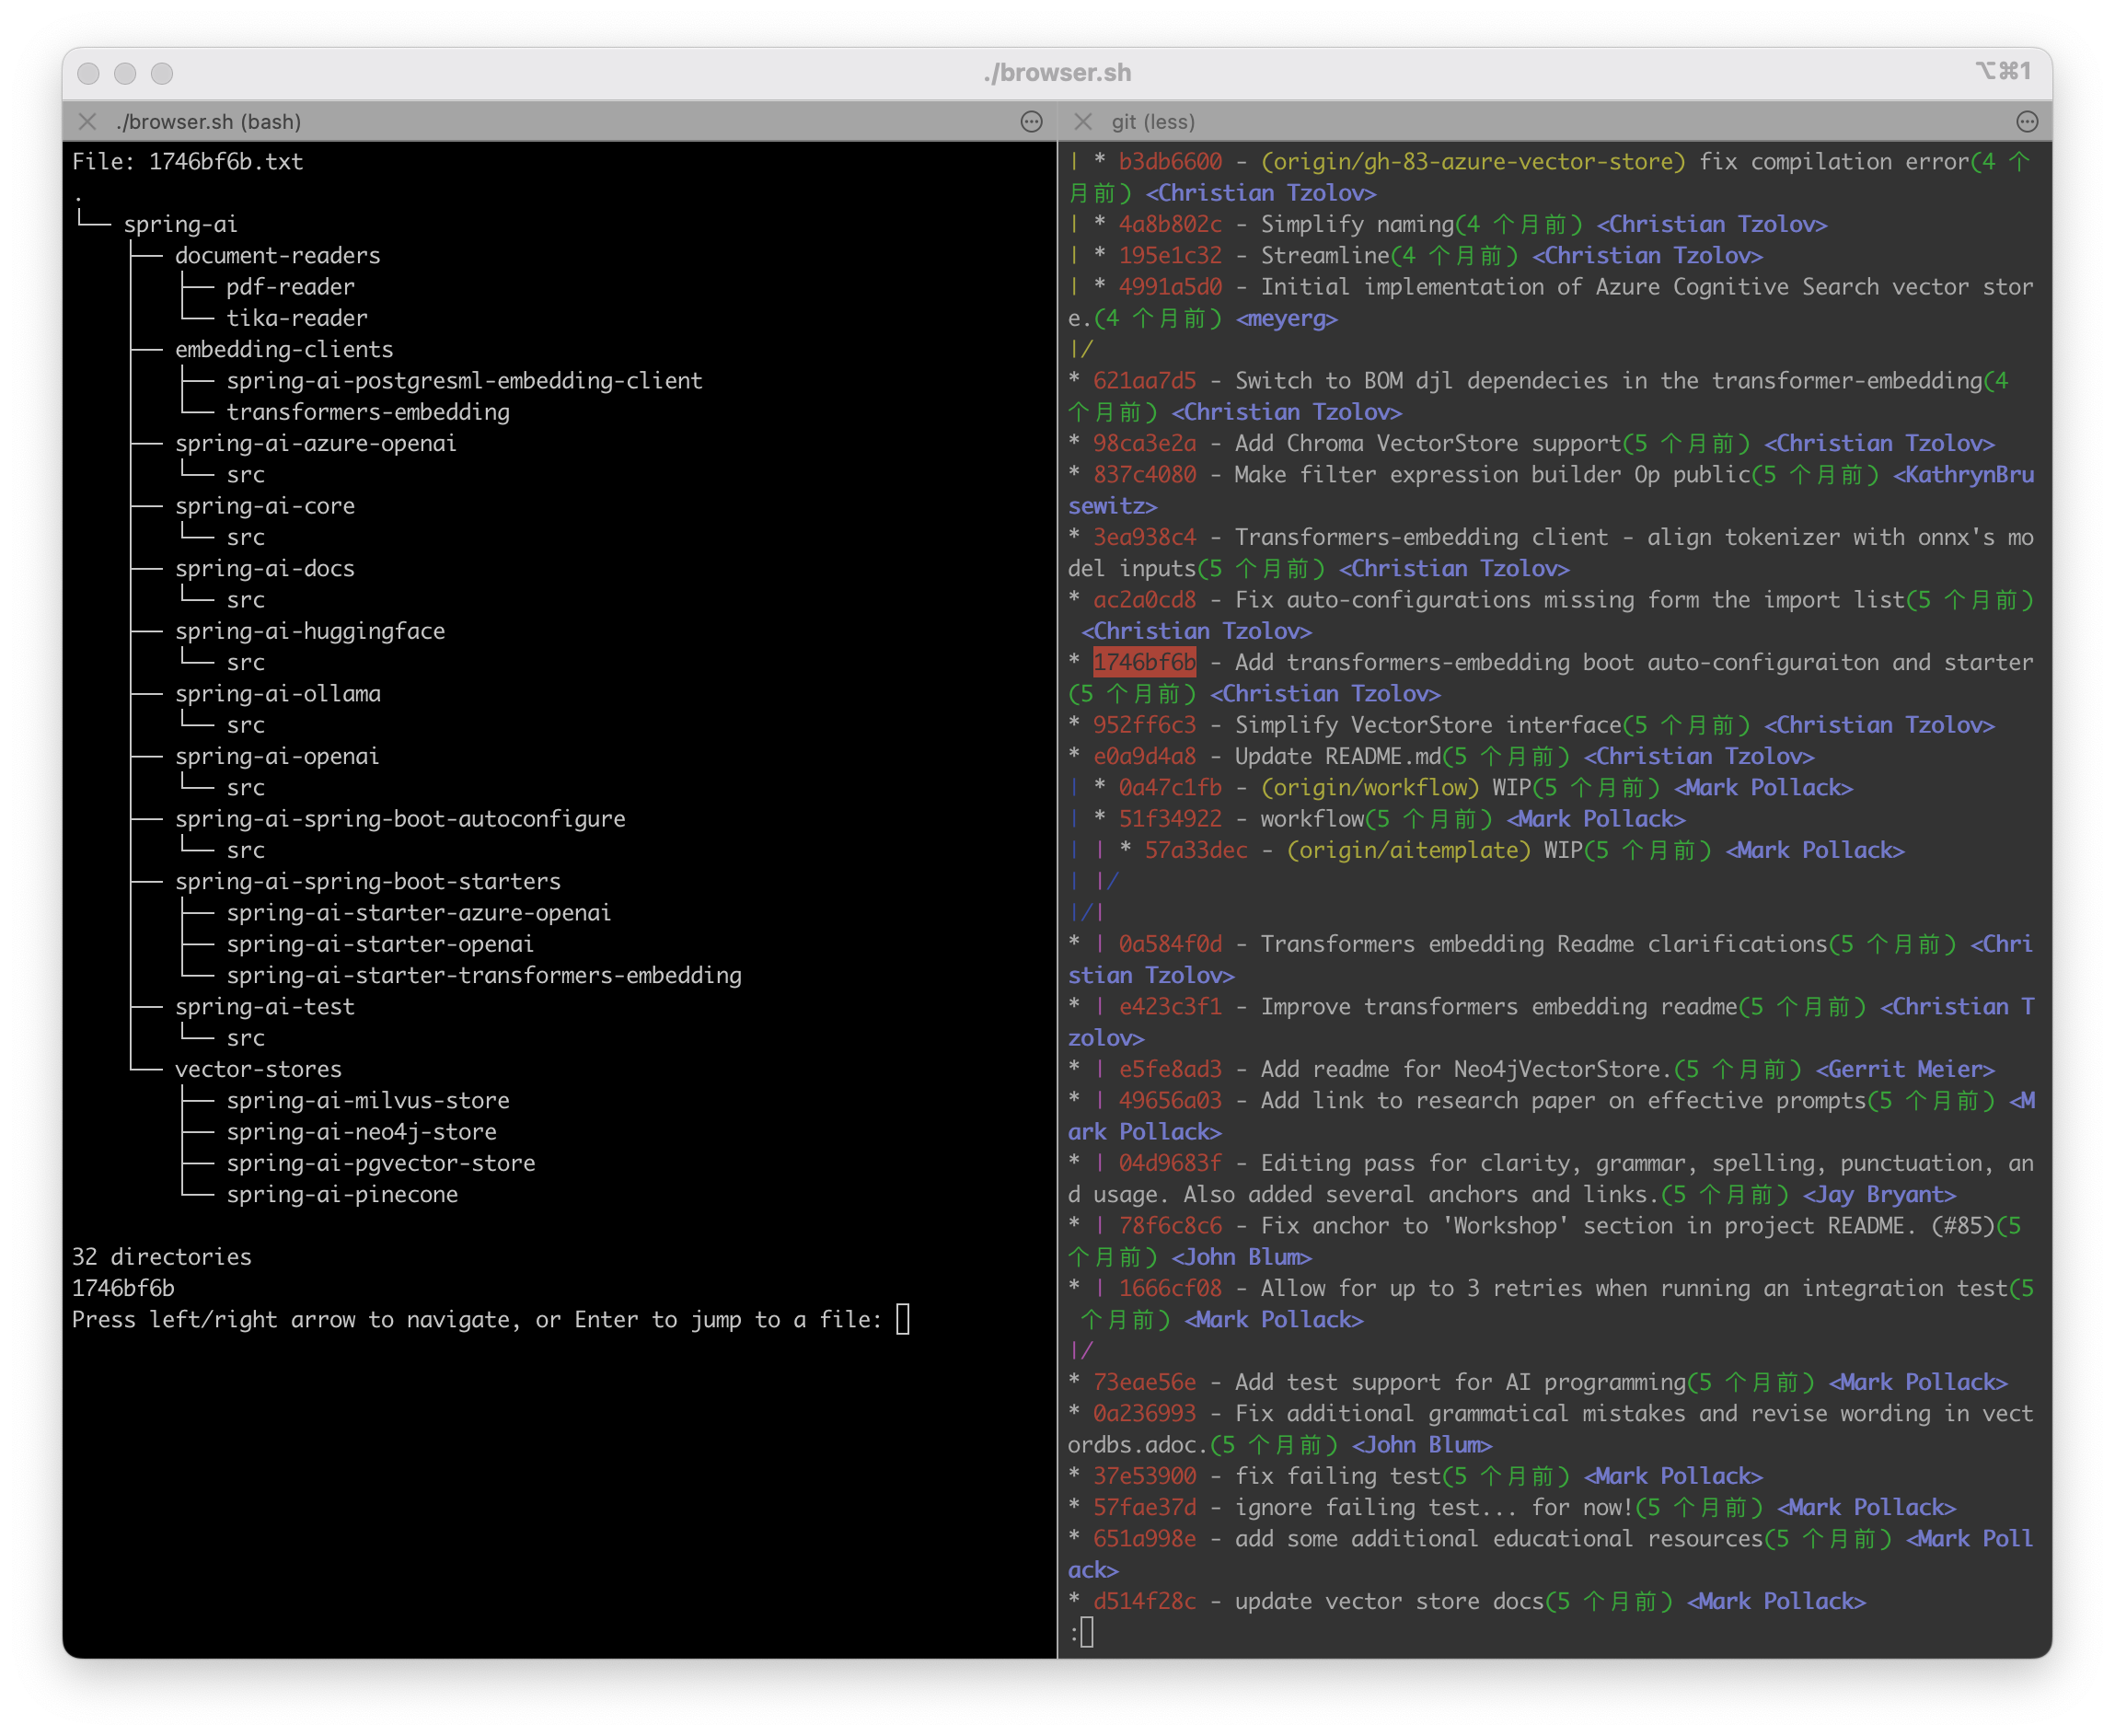Image resolution: width=2115 pixels, height=1736 pixels.
Task: Click commit hash 4a8b802c
Action: click(1170, 224)
